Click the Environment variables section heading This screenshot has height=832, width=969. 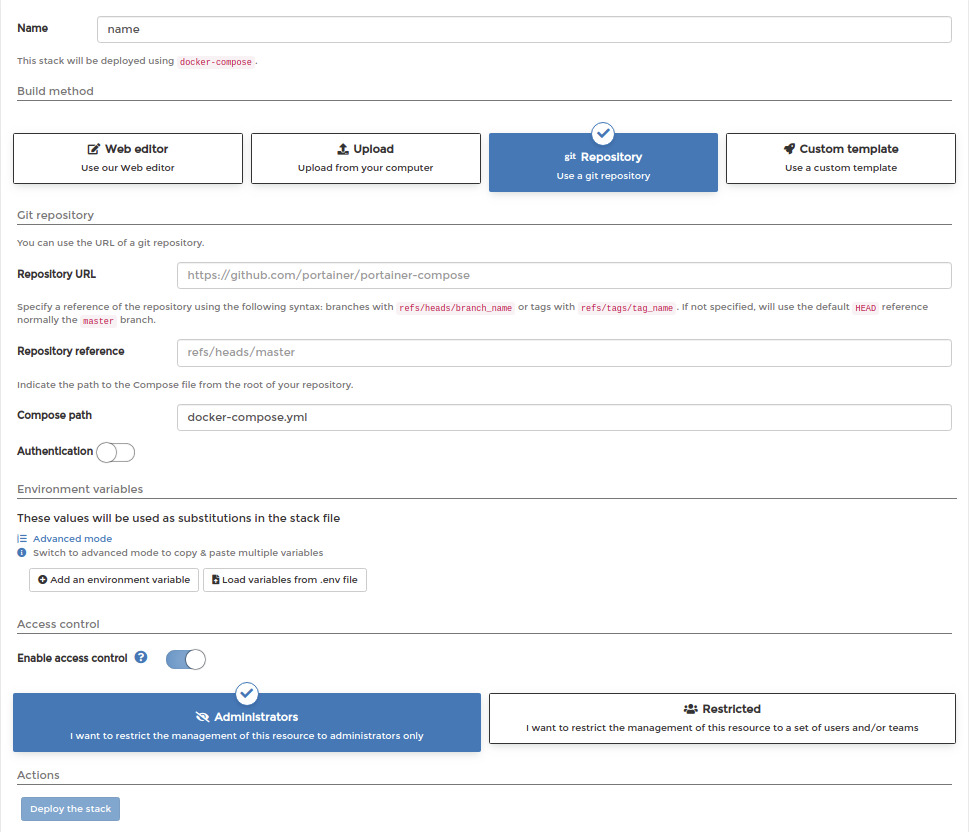point(80,489)
